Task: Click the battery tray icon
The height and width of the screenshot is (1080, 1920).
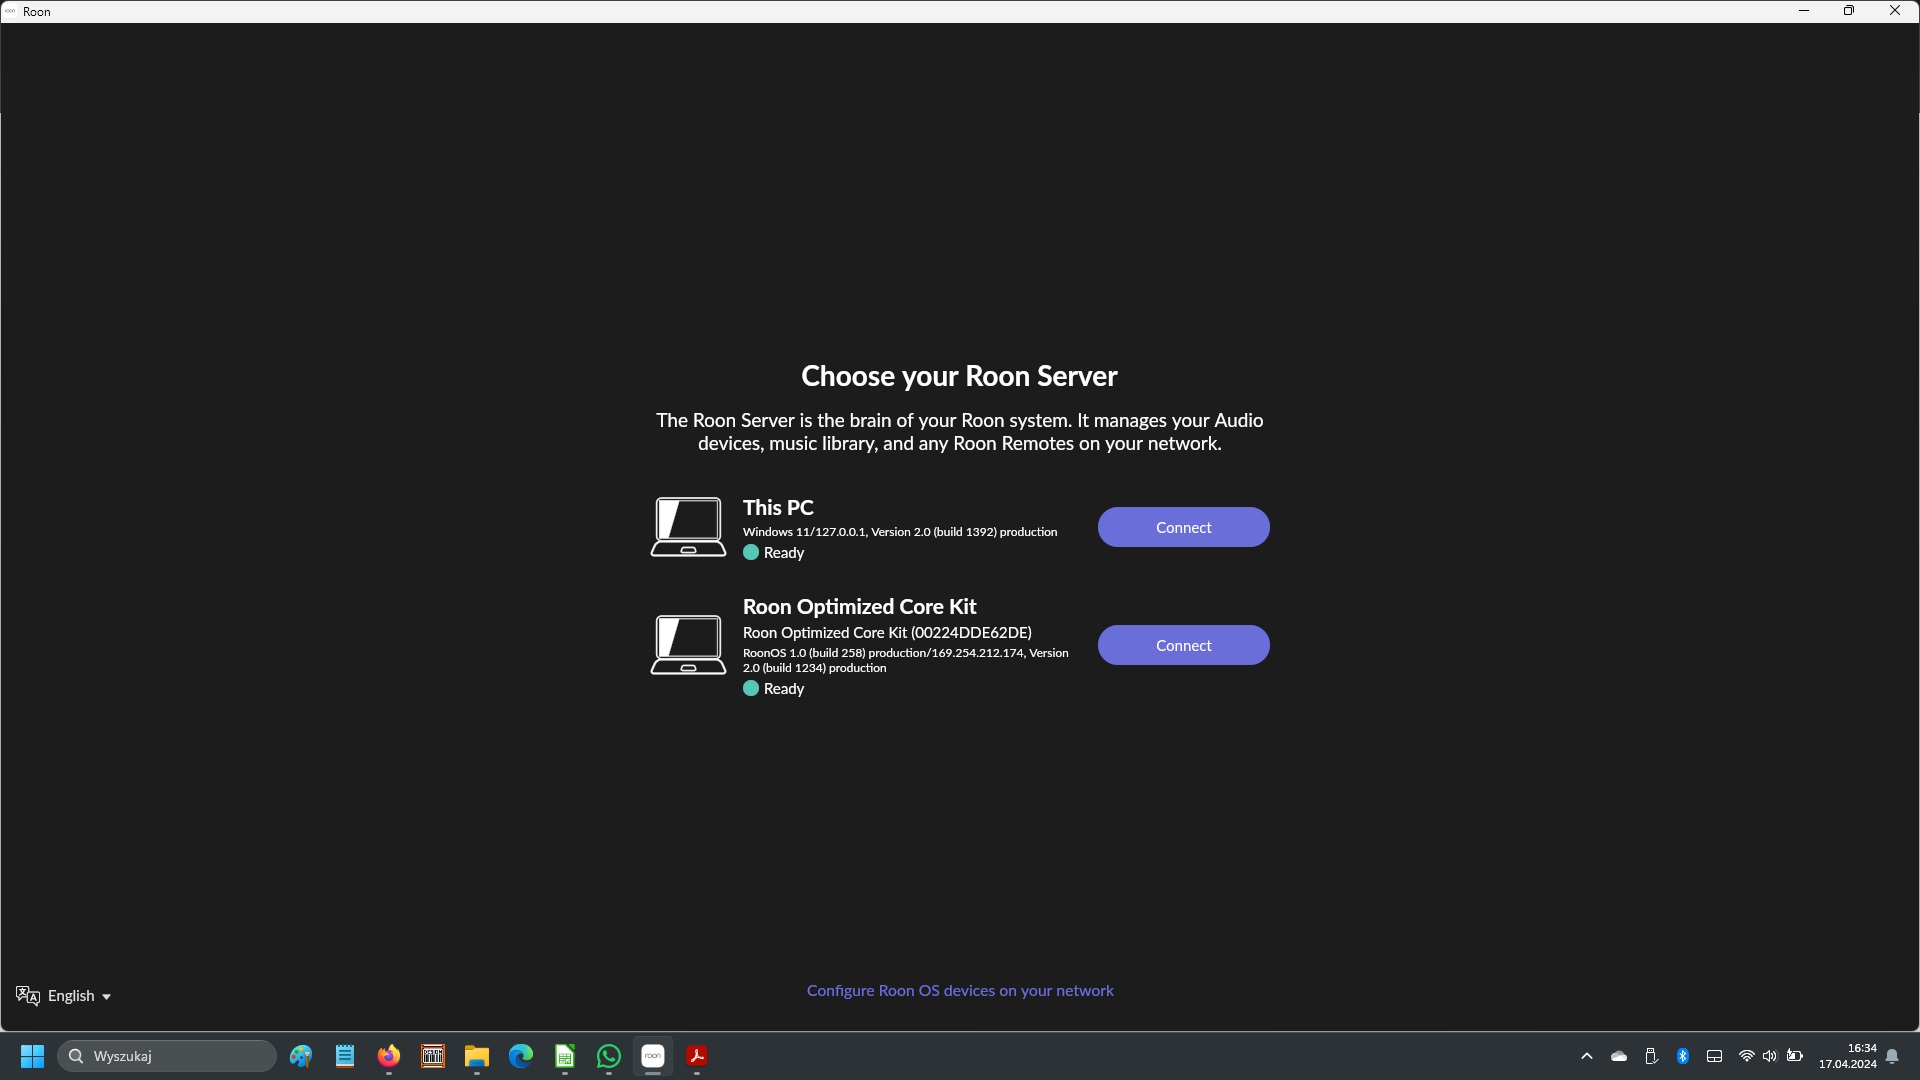Action: point(1795,1056)
